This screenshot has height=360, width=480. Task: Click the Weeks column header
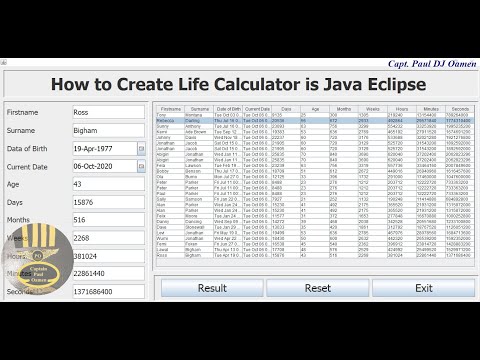click(373, 109)
